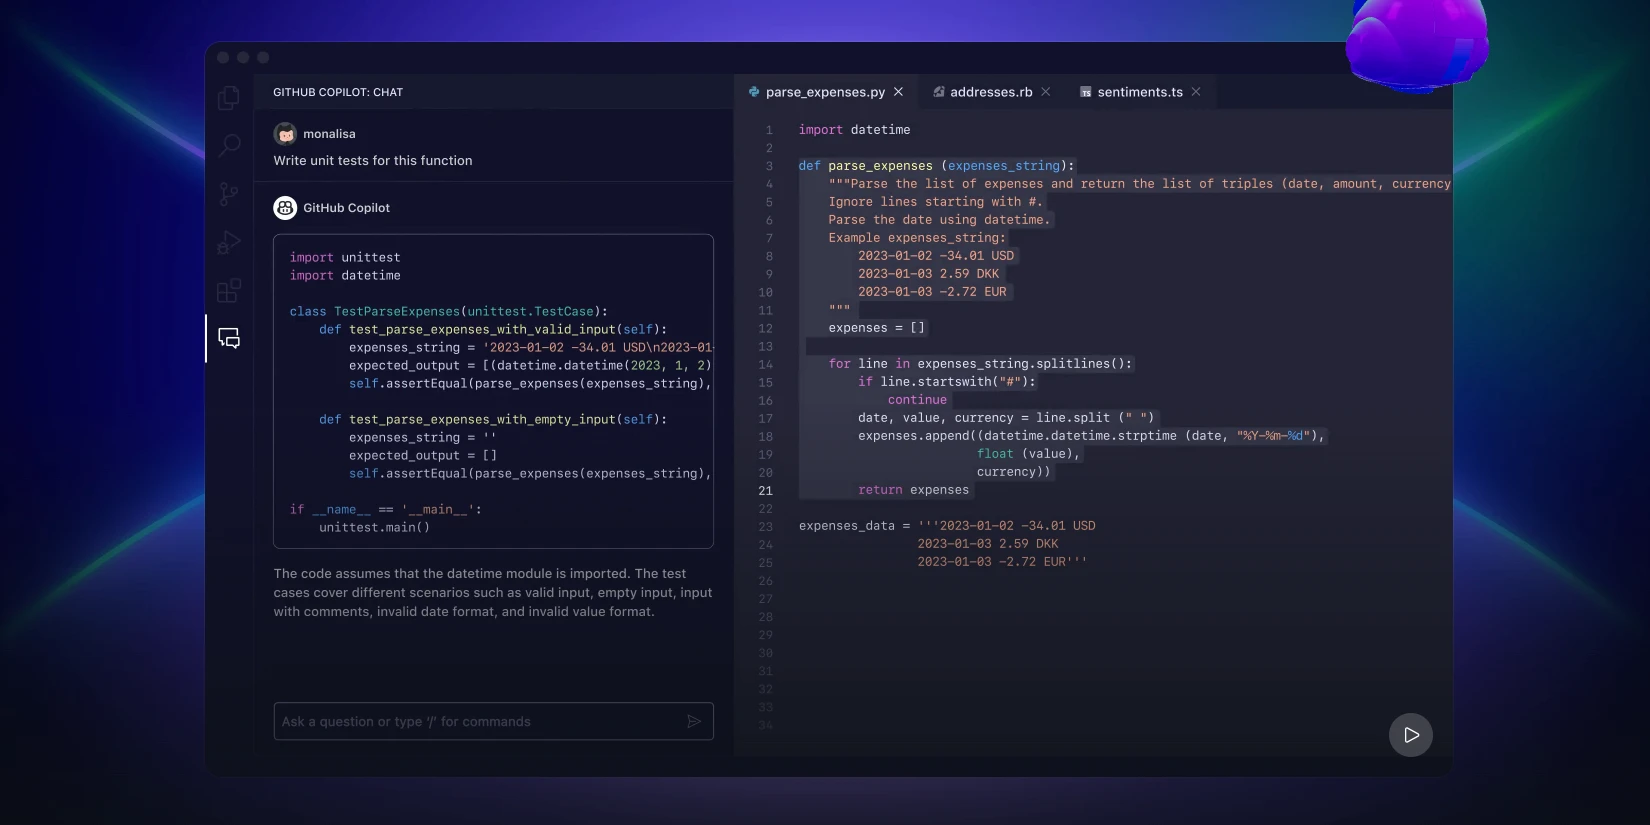
Task: Click the GITHUB COPILOT: CHAT panel title
Action: tap(338, 92)
